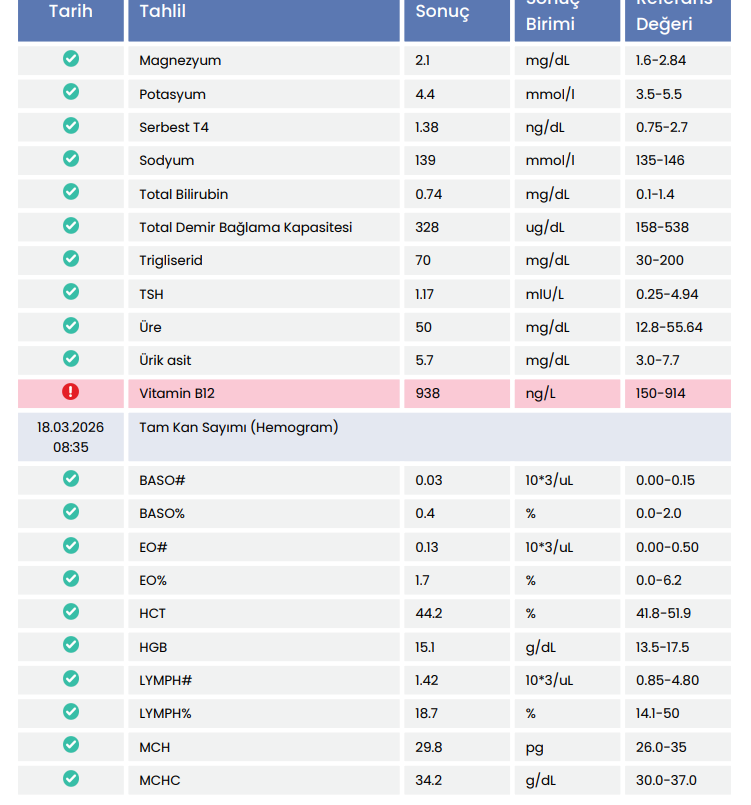Click the green status icon for LYMPH%

pos(71,711)
